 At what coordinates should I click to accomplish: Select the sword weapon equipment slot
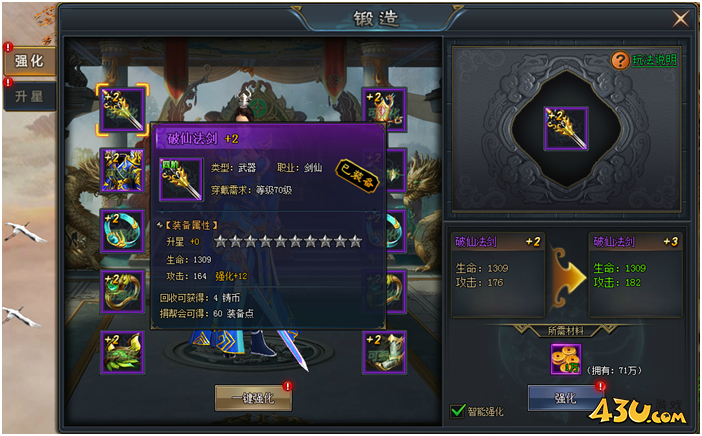pyautogui.click(x=122, y=110)
